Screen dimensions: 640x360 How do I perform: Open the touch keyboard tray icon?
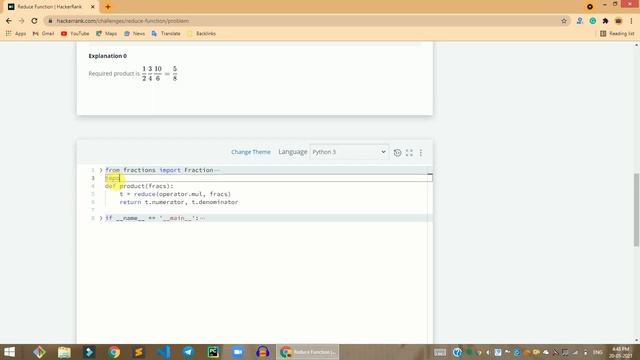click(x=440, y=352)
